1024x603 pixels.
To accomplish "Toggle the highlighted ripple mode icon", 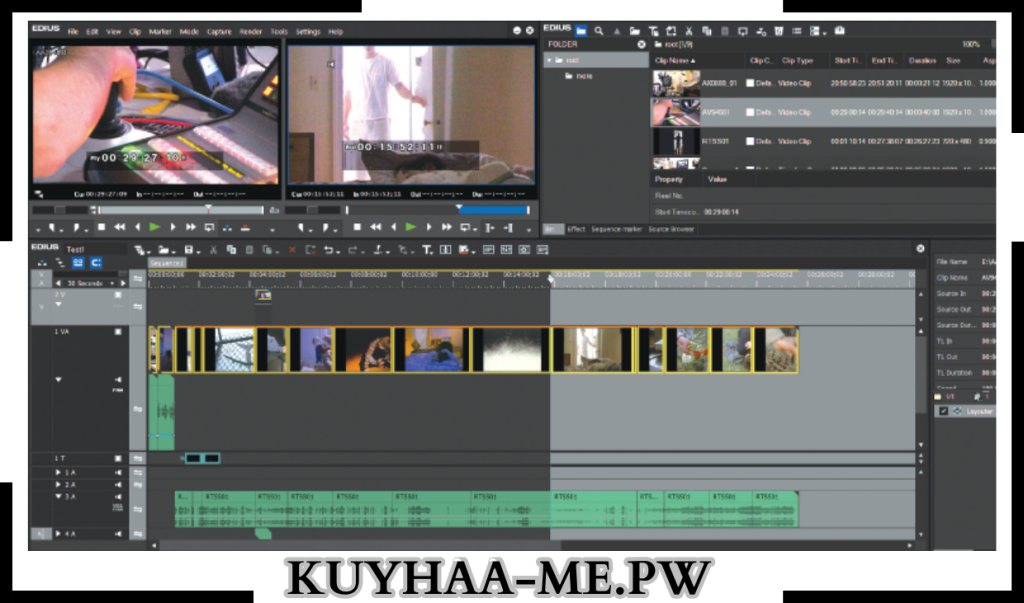I will tap(78, 263).
